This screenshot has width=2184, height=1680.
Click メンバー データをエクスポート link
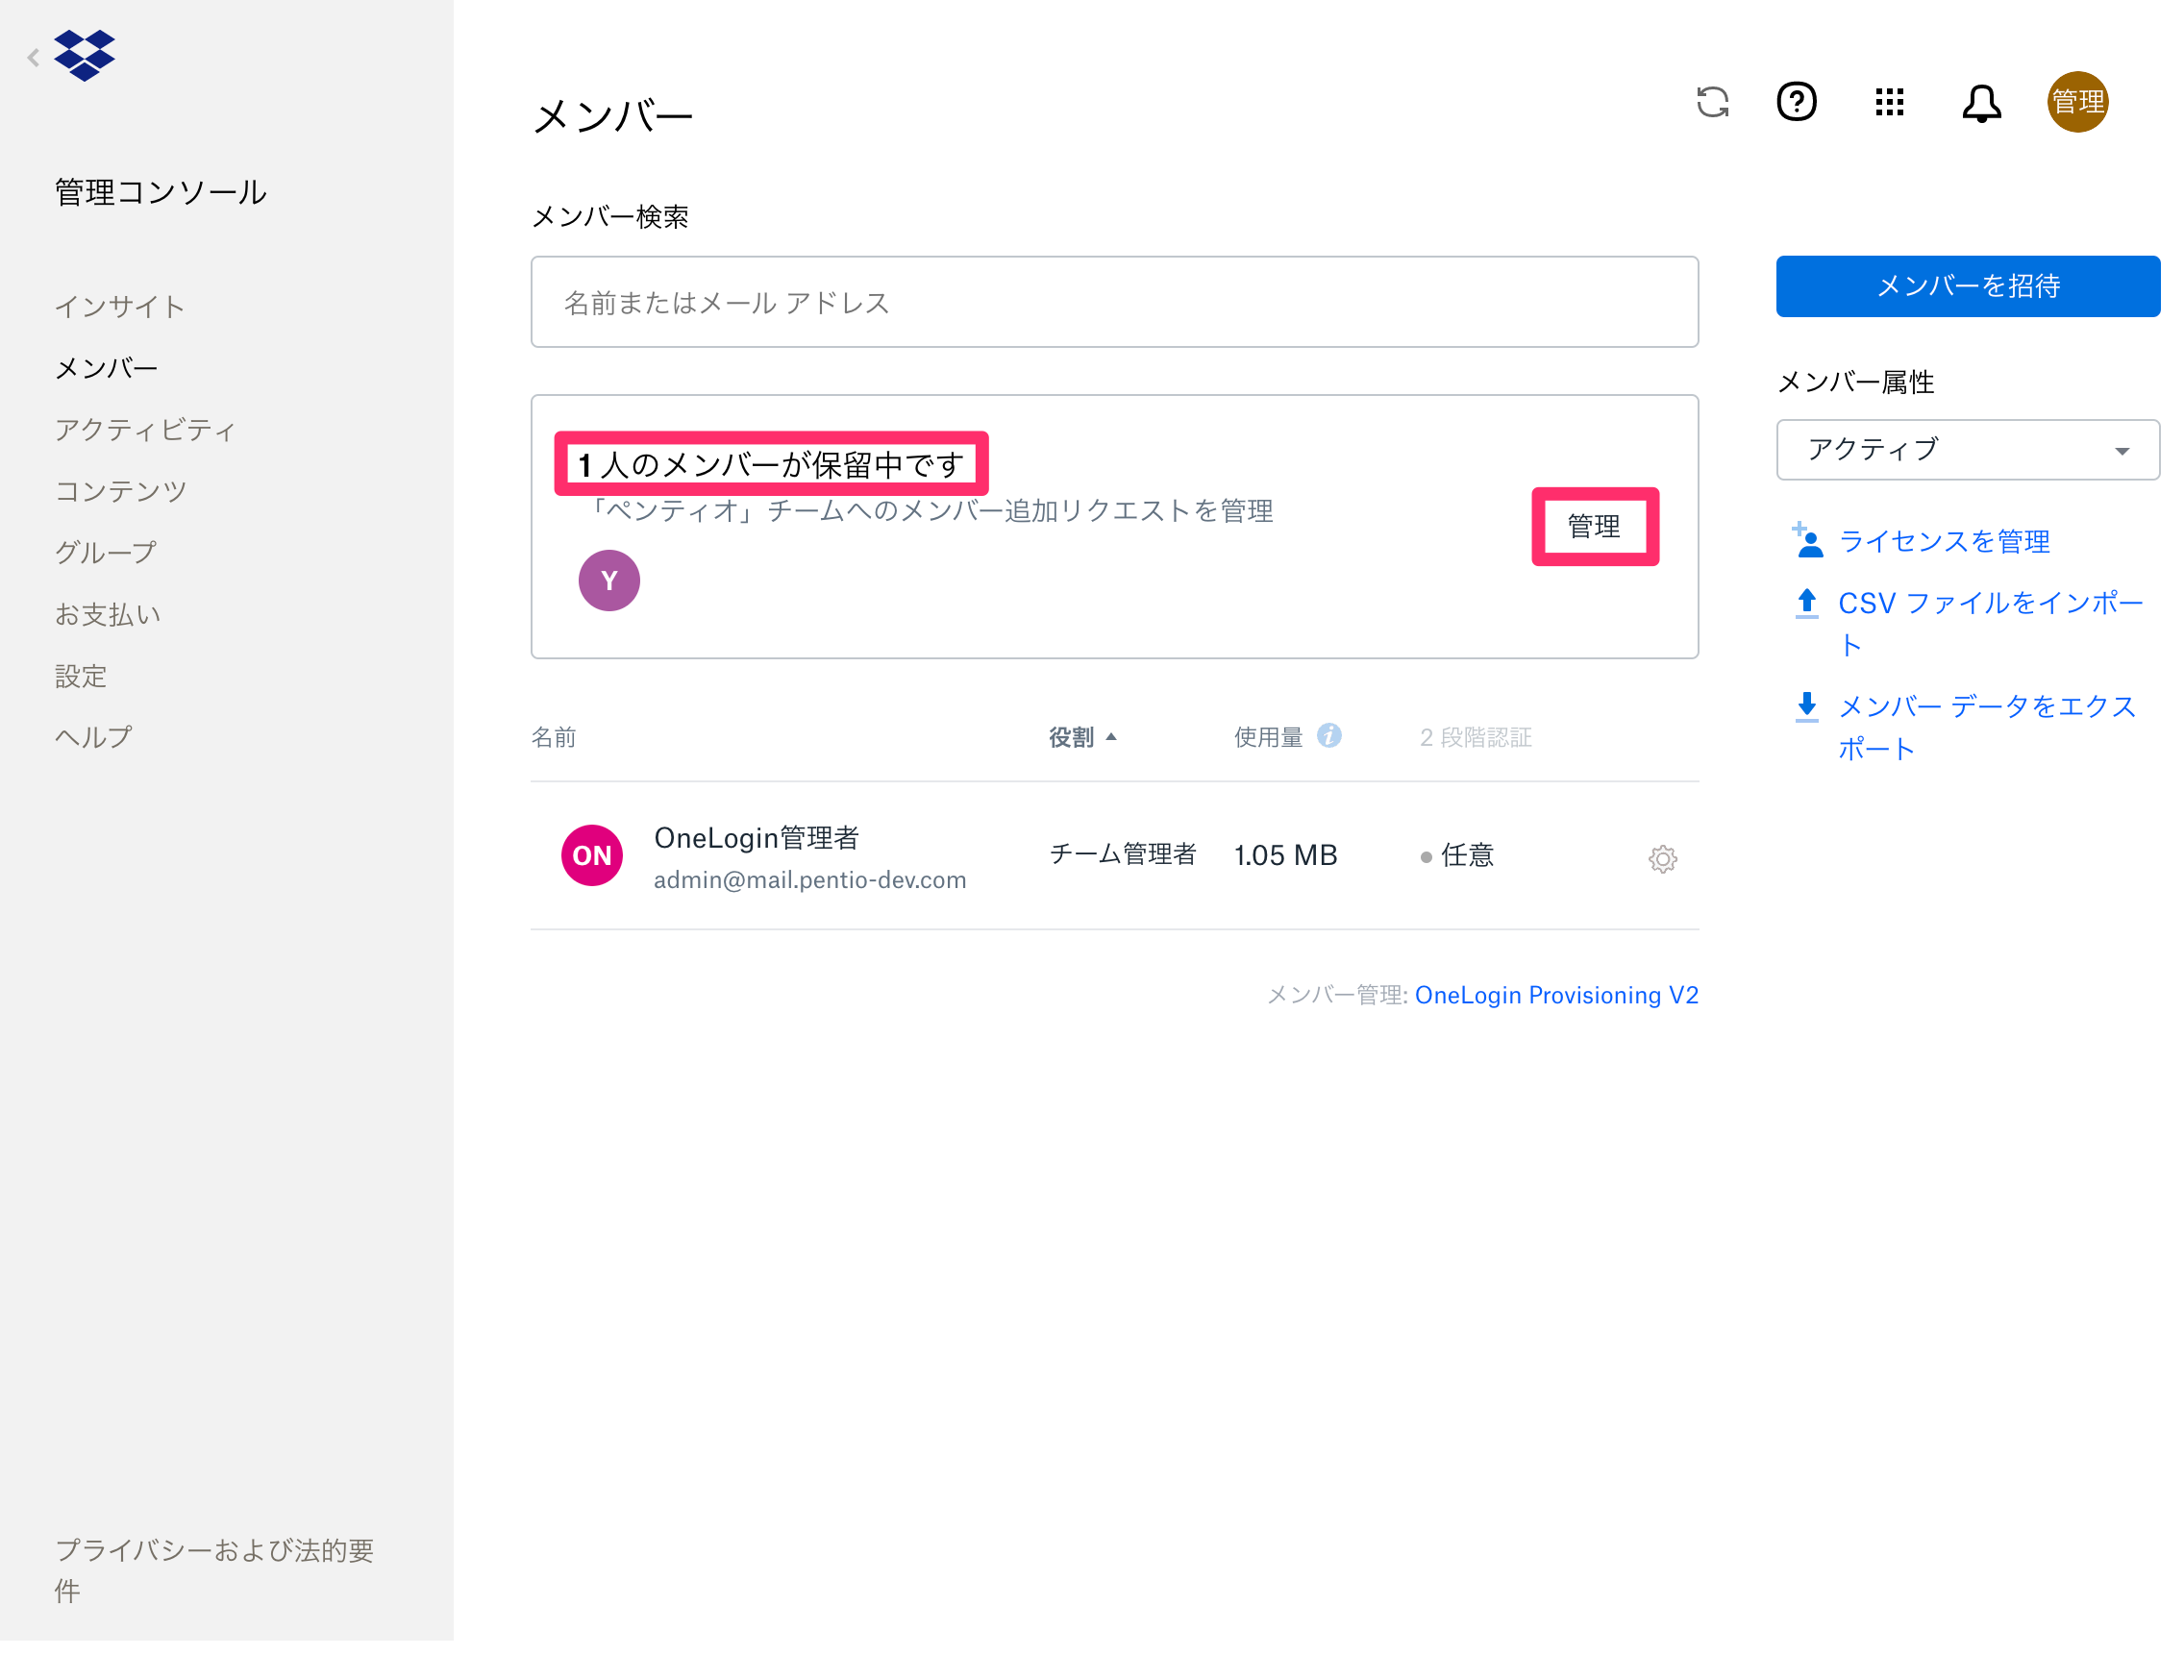(1988, 727)
